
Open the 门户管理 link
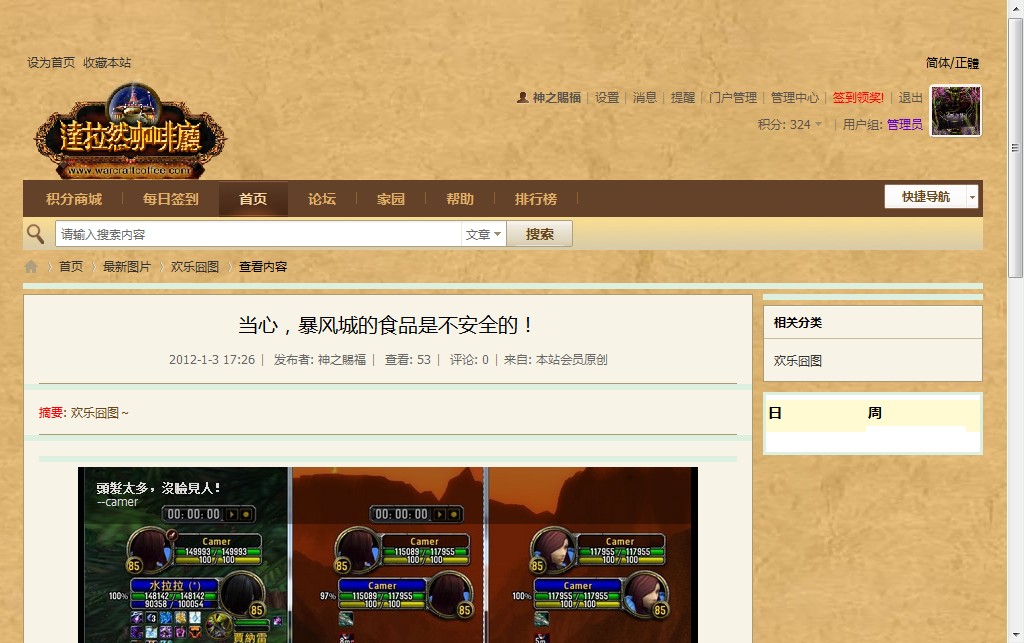(x=733, y=97)
